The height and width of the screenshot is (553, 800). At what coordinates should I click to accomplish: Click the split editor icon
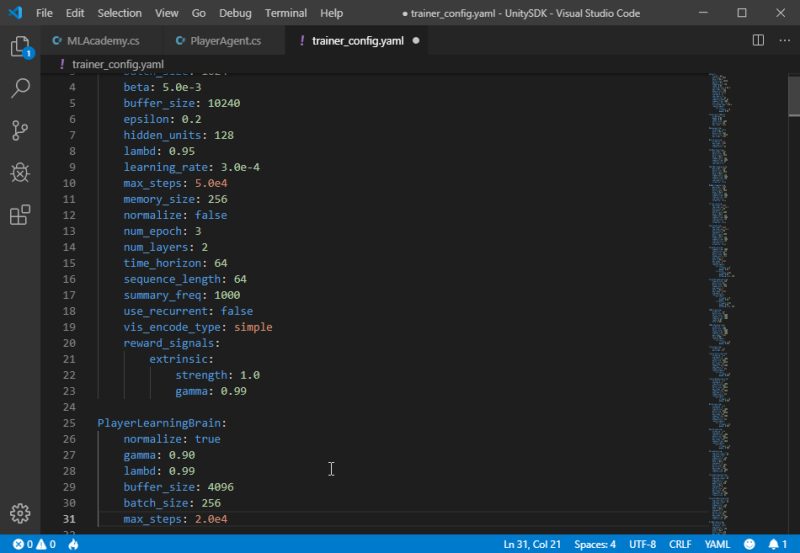point(758,41)
